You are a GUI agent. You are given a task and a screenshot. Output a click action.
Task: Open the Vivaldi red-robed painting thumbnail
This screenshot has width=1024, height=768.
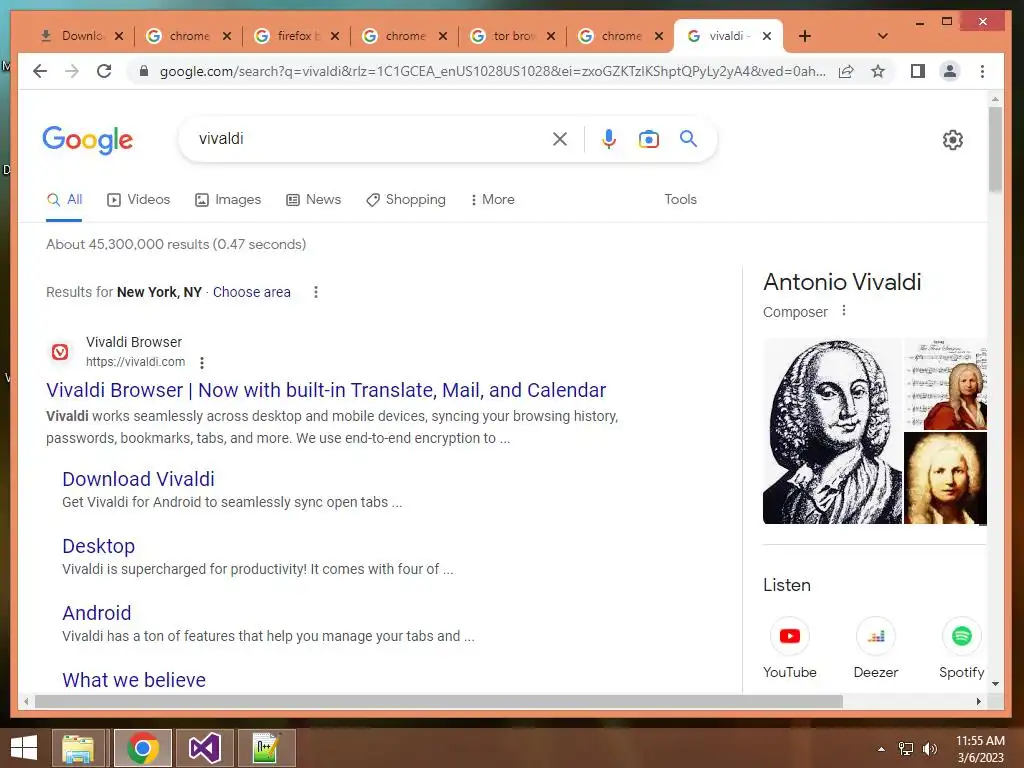pos(945,383)
